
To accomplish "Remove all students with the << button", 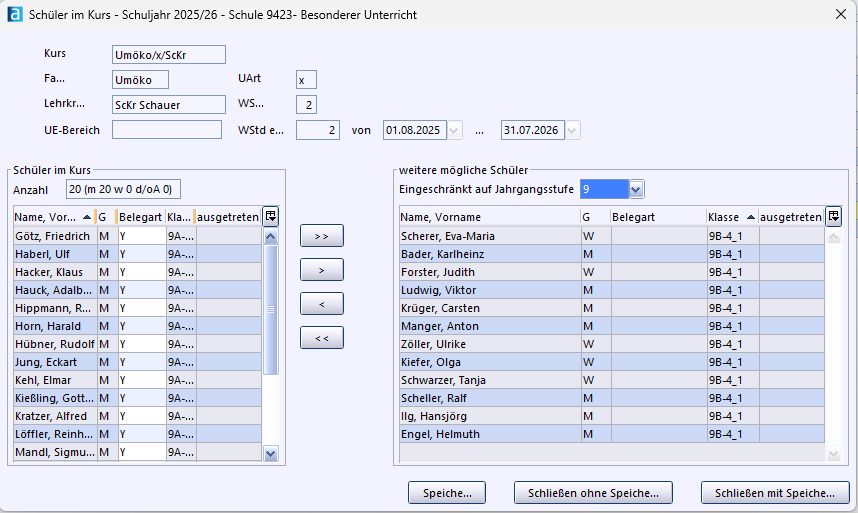I will click(x=321, y=338).
